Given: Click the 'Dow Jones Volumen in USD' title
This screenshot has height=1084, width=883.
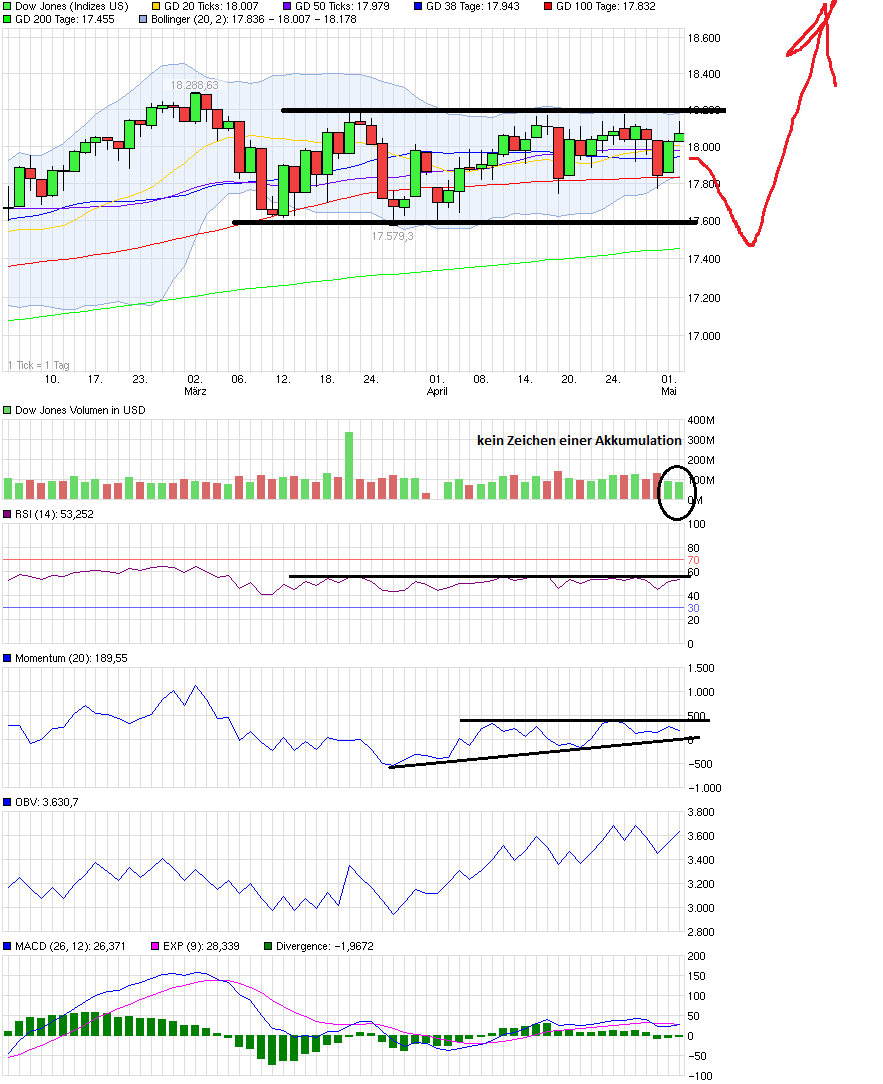Looking at the screenshot, I should click(80, 410).
